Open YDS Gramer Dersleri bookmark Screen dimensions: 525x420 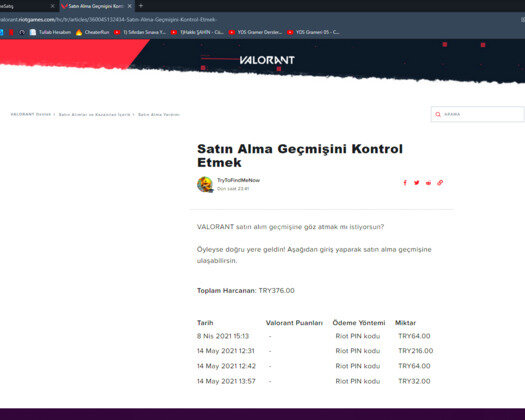255,32
